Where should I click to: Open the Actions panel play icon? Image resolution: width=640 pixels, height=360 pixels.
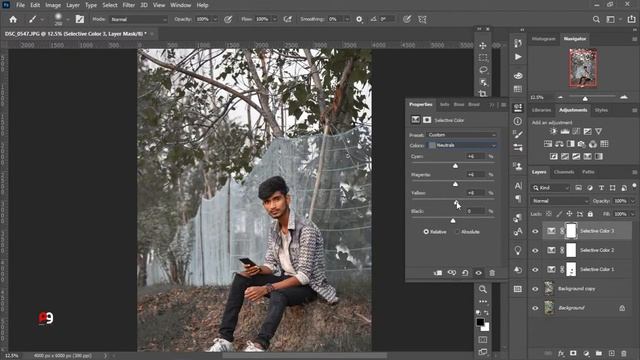[x=518, y=57]
